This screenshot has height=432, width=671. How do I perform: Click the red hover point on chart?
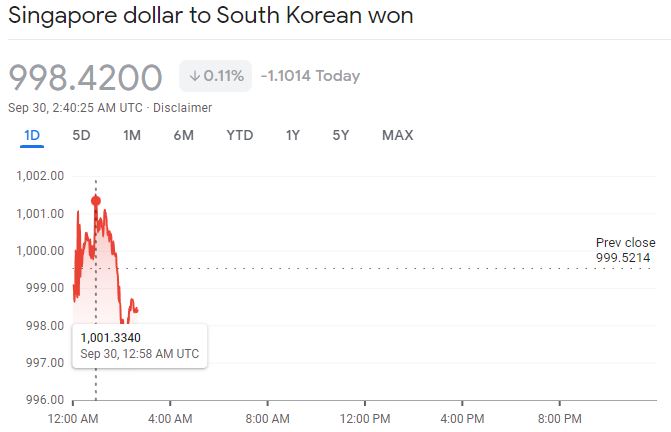96,200
